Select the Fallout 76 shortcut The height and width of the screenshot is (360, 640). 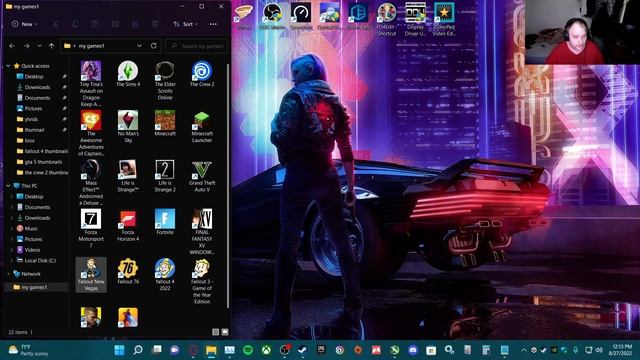[128, 271]
